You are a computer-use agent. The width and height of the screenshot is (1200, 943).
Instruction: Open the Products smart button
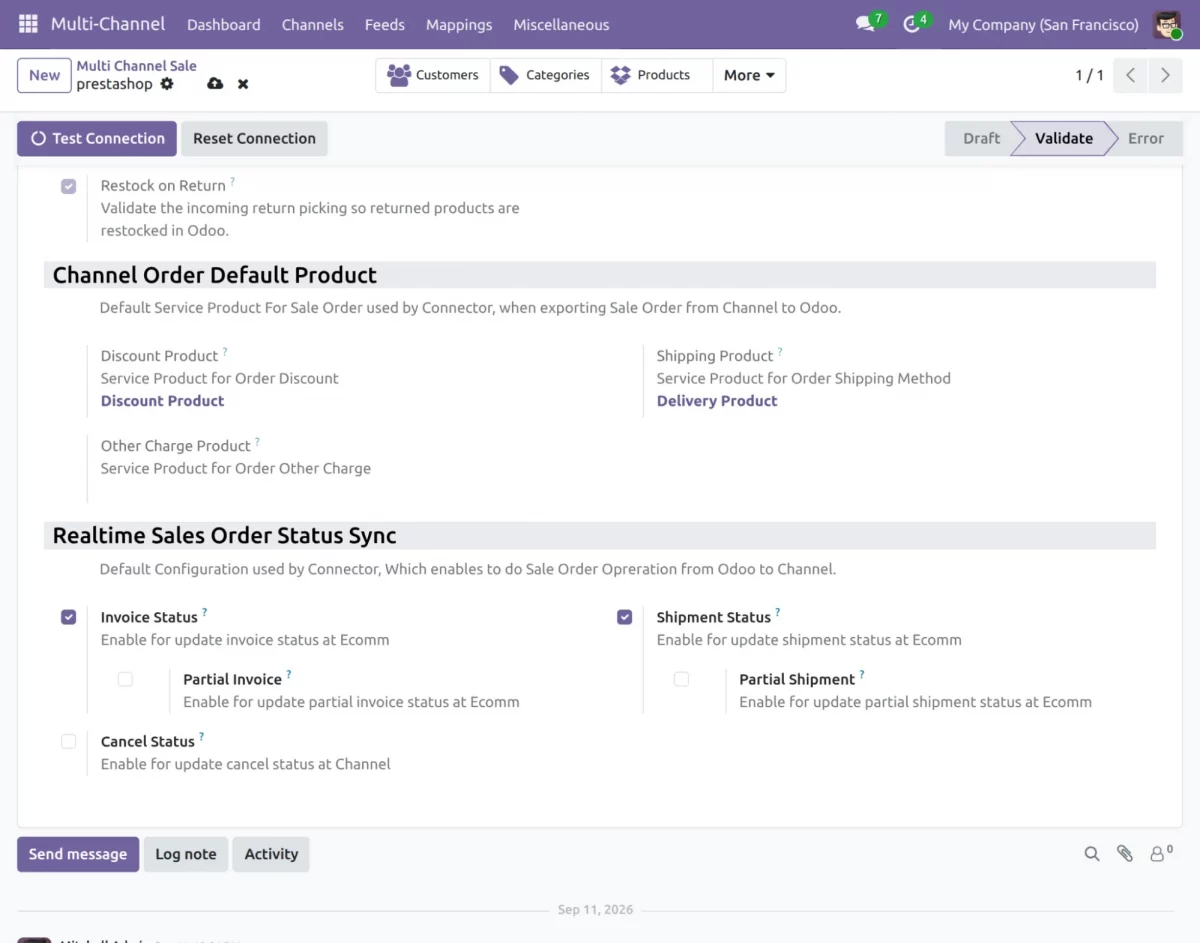[x=657, y=75]
